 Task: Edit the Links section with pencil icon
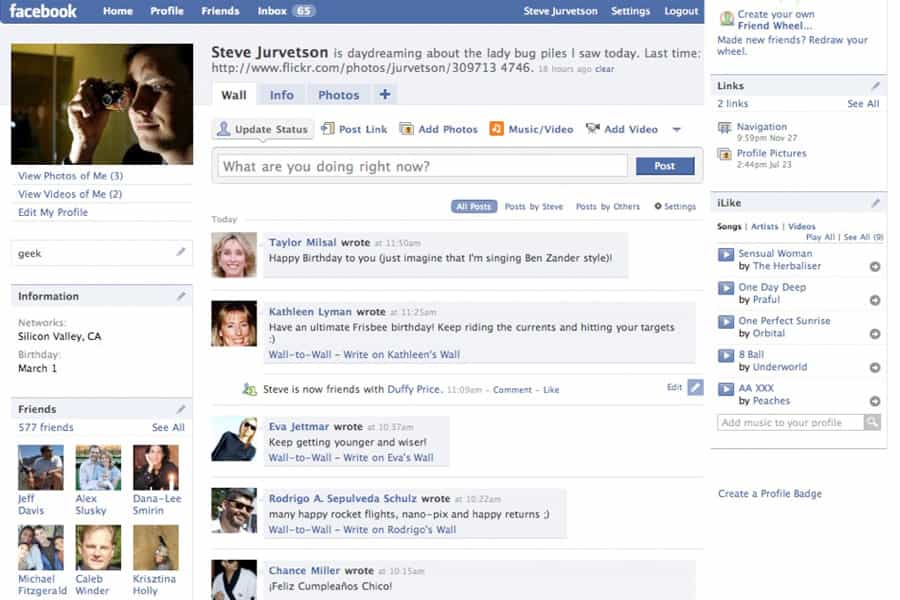point(875,86)
